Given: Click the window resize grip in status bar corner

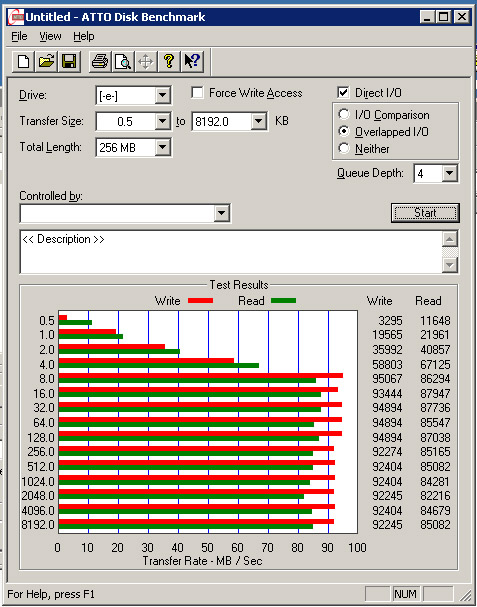Looking at the screenshot, I should 465,595.
